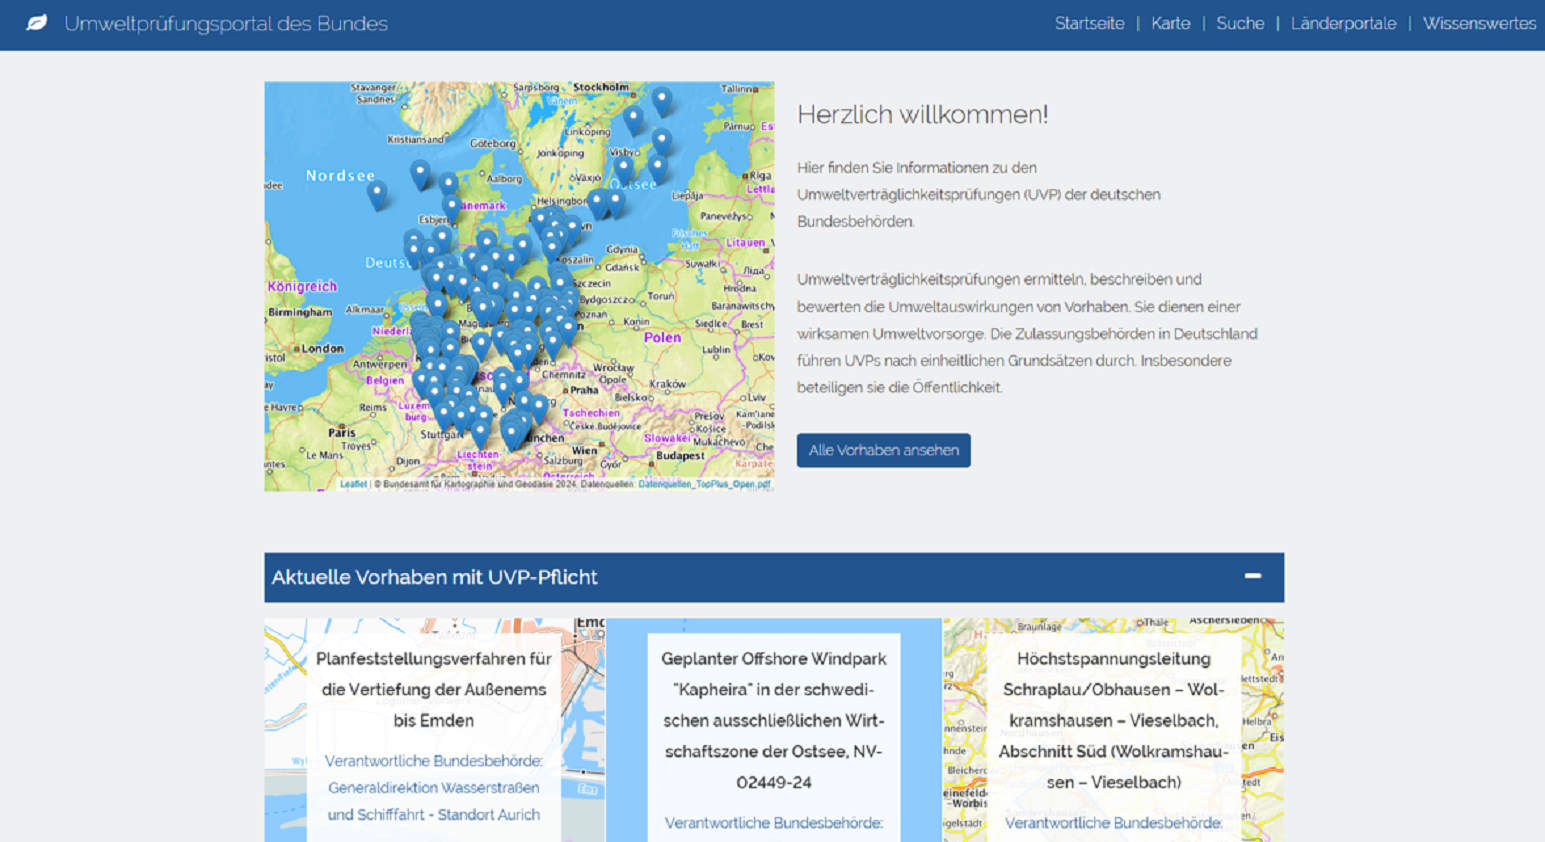
Task: Open the Vertiefung der Außenems project title
Action: (x=433, y=689)
